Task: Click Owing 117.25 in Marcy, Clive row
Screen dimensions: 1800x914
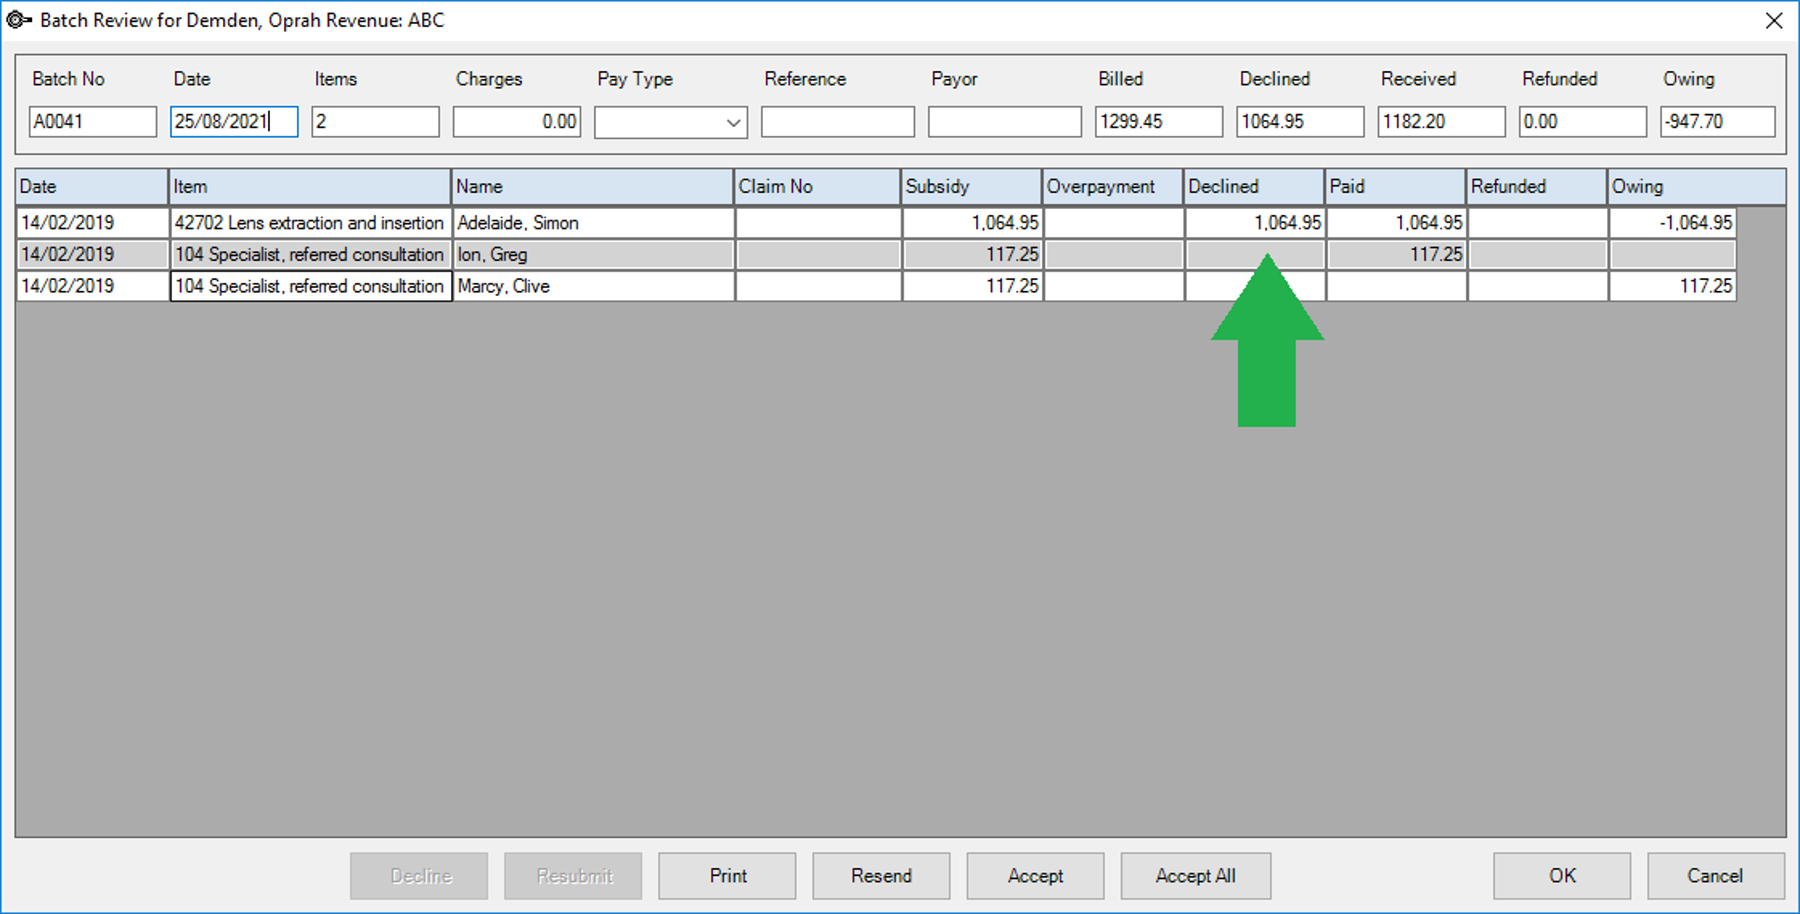Action: 1672,286
